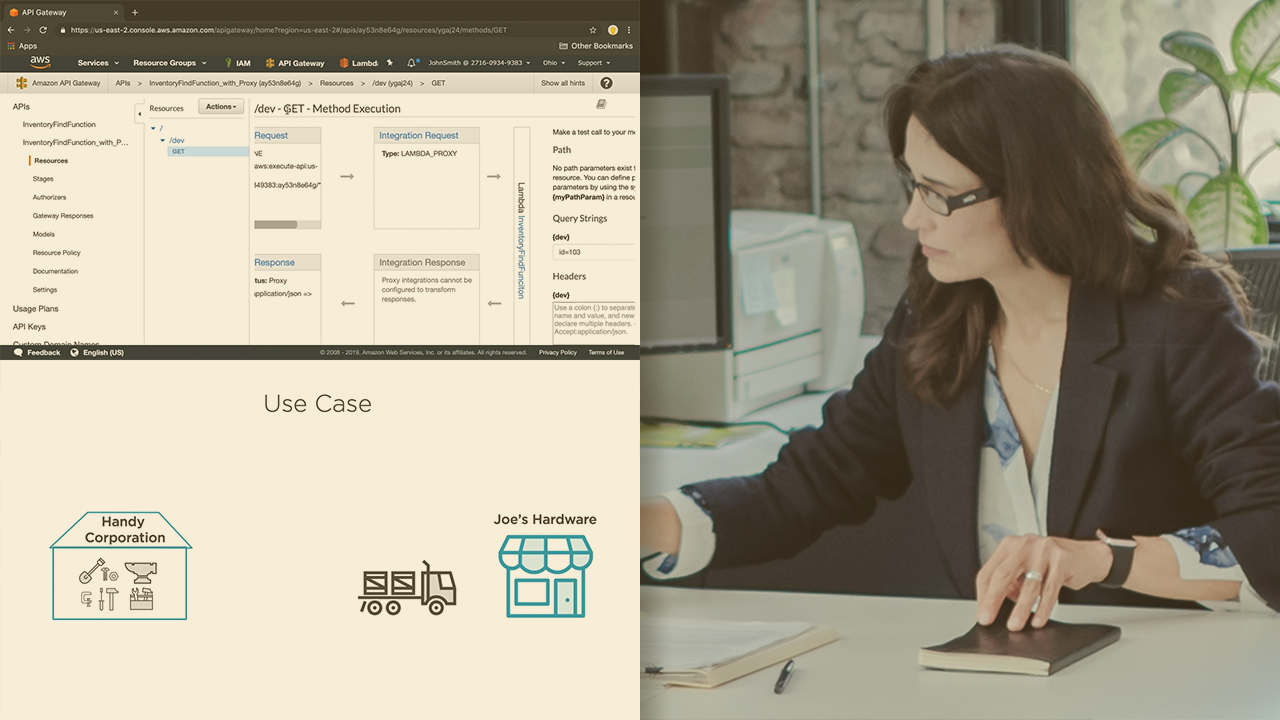
Task: Click the horizontal scrollbar in Method Request box
Action: [x=276, y=224]
